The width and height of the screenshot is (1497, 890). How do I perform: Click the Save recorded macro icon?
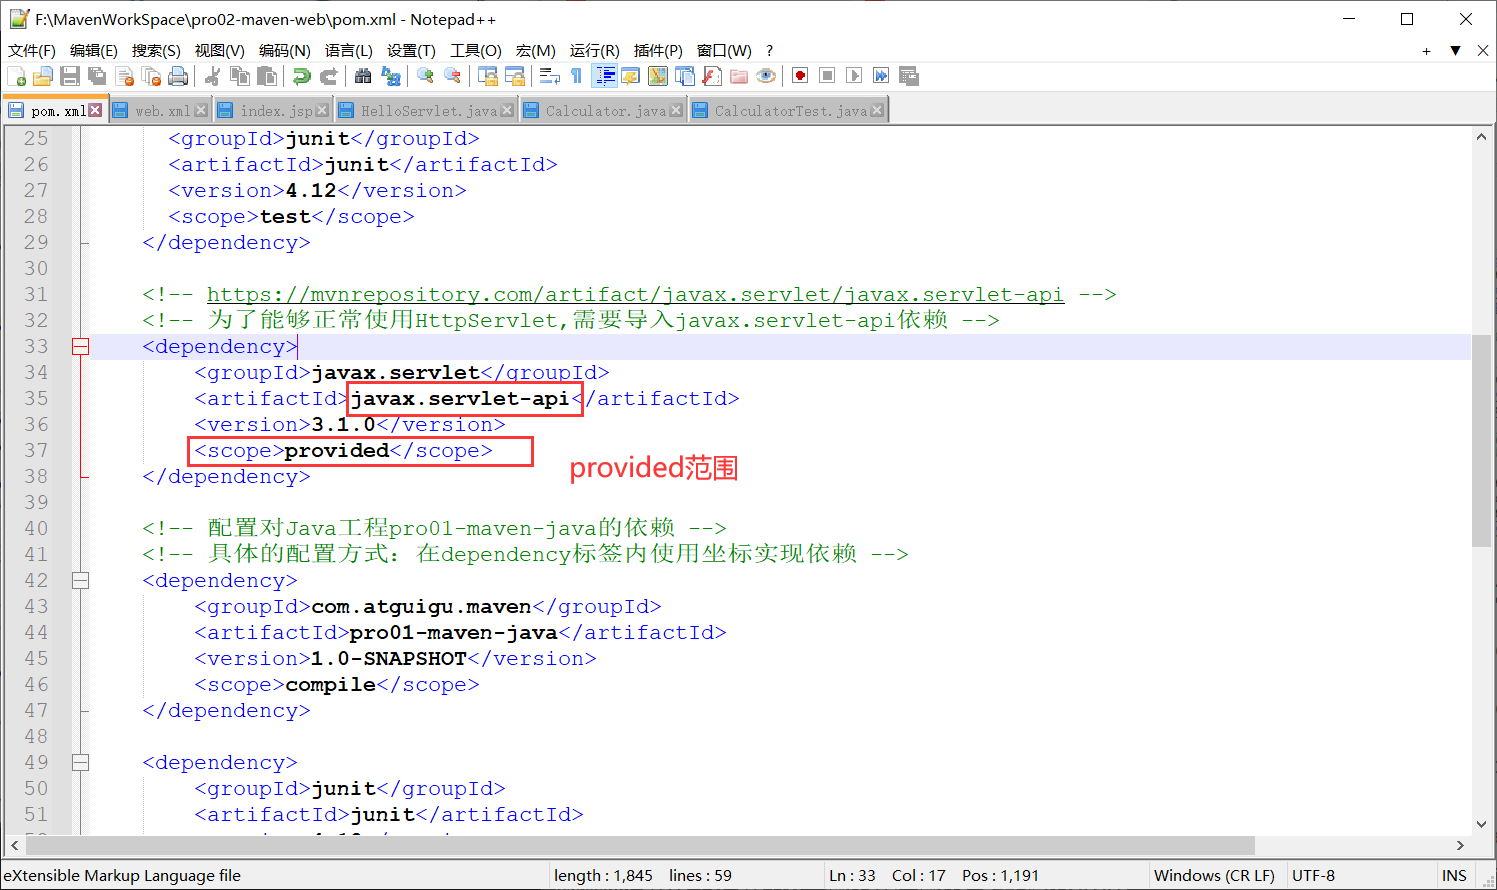pyautogui.click(x=908, y=76)
